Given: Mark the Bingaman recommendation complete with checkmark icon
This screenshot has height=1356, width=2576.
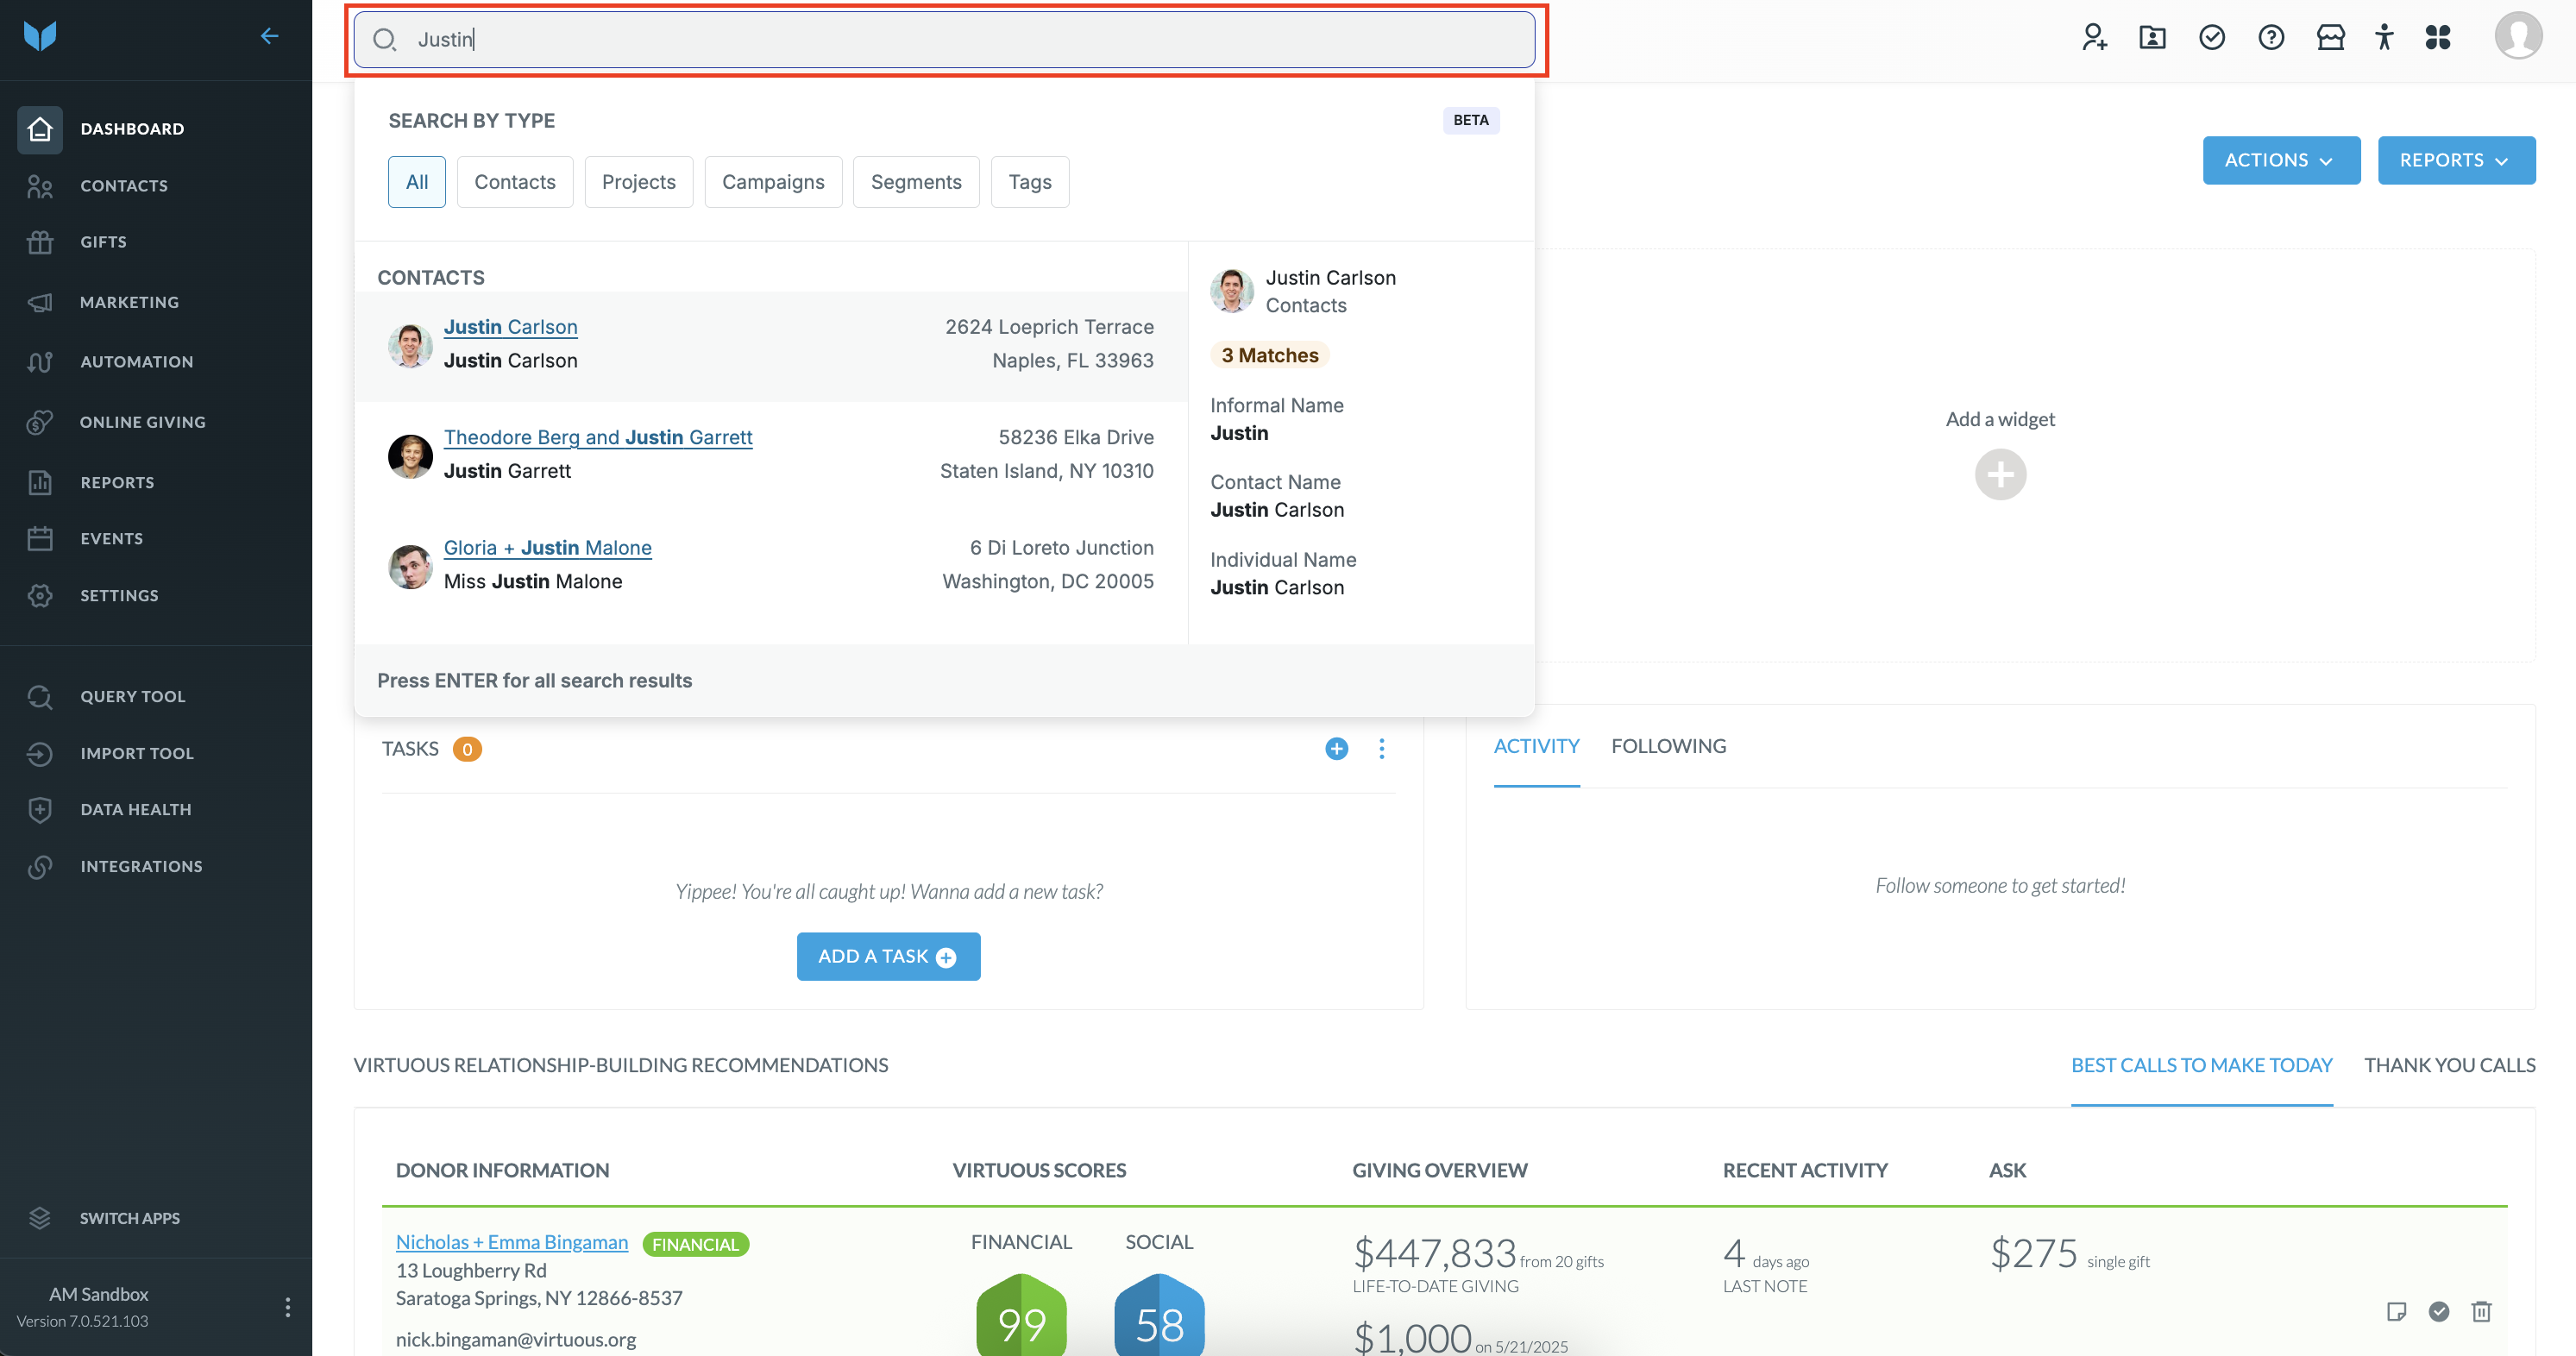Looking at the screenshot, I should pos(2439,1311).
